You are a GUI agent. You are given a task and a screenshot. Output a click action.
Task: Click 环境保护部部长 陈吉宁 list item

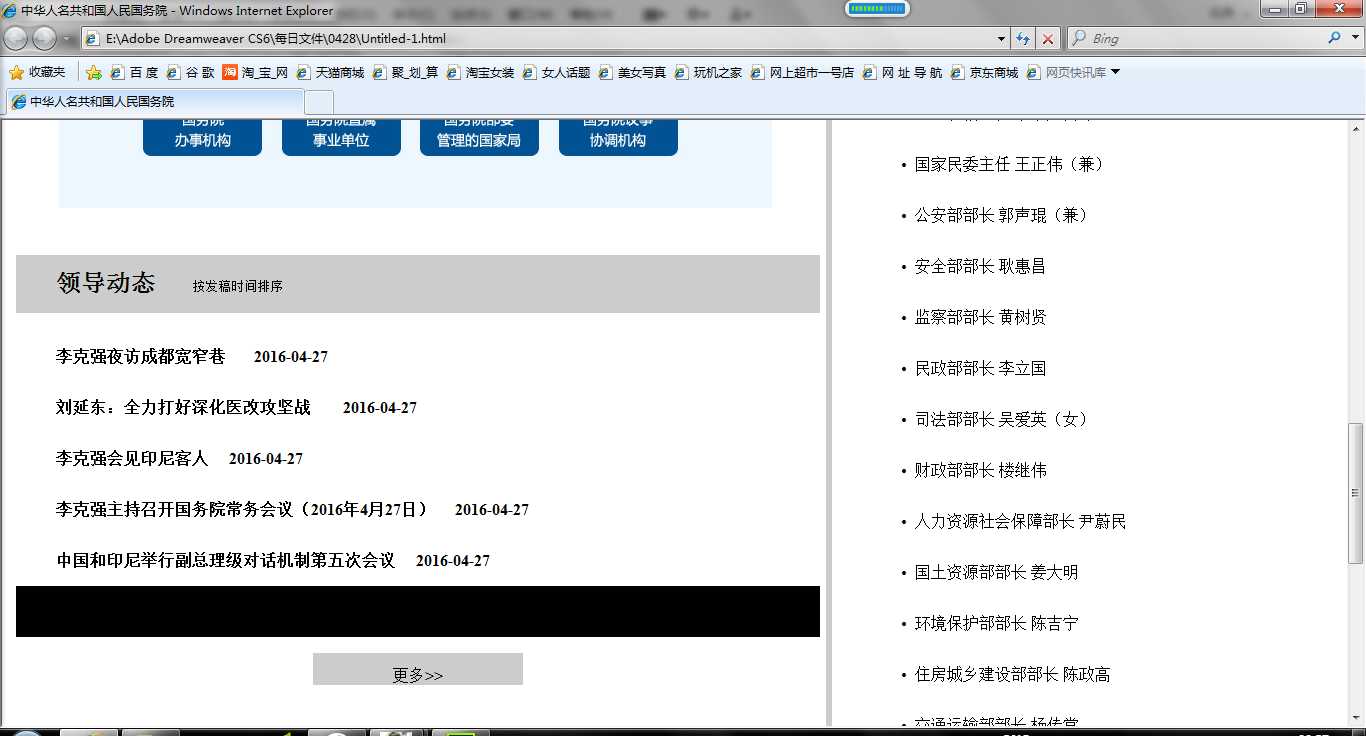[996, 623]
